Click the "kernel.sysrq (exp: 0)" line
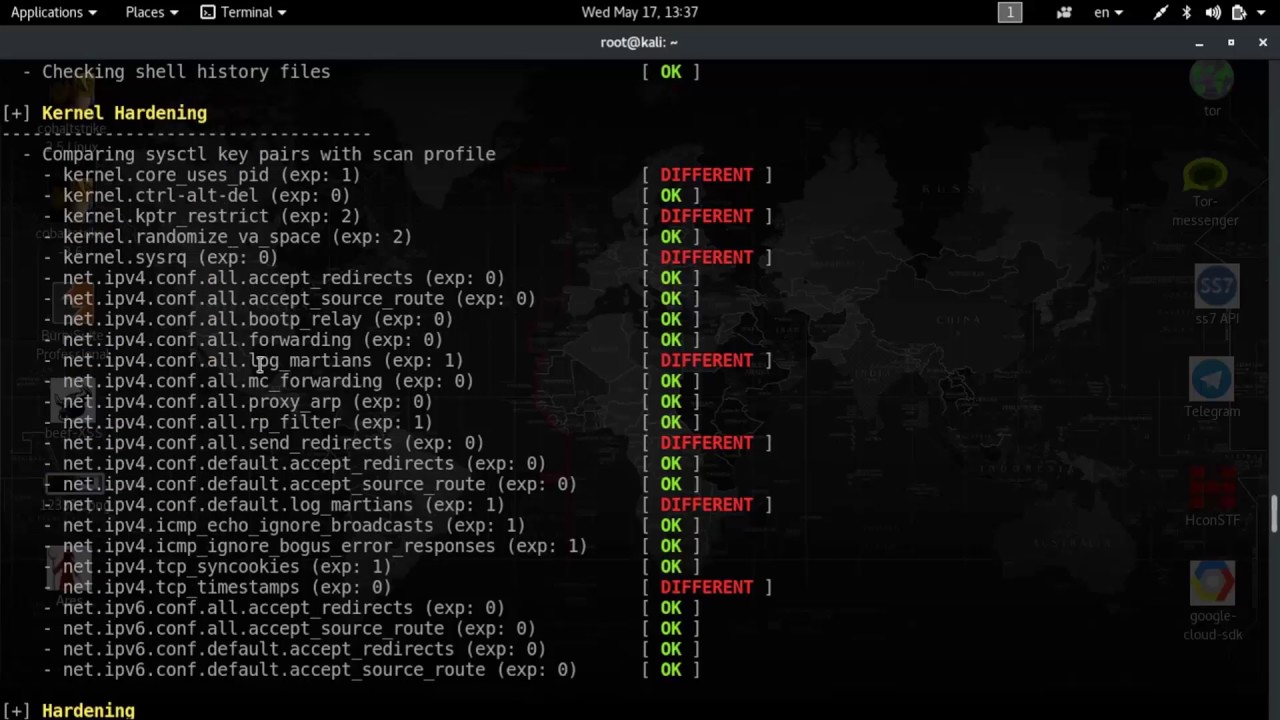Image resolution: width=1280 pixels, height=720 pixels. pyautogui.click(x=170, y=257)
